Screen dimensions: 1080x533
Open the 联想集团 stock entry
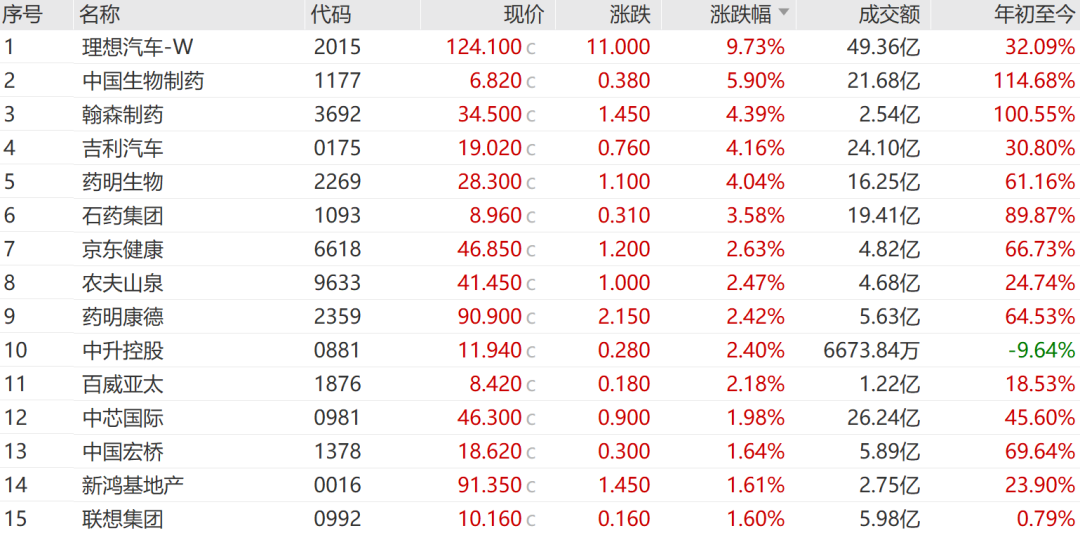pos(122,519)
